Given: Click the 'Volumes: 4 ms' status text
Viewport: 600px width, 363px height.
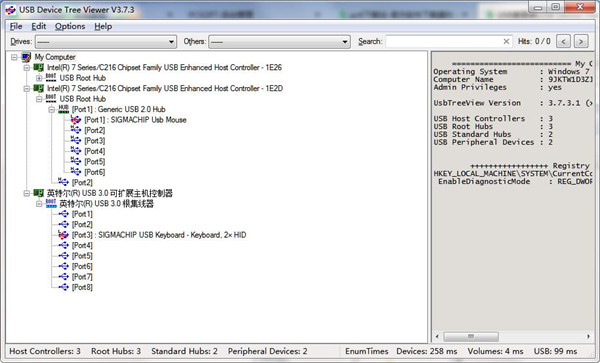Looking at the screenshot, I should point(496,351).
